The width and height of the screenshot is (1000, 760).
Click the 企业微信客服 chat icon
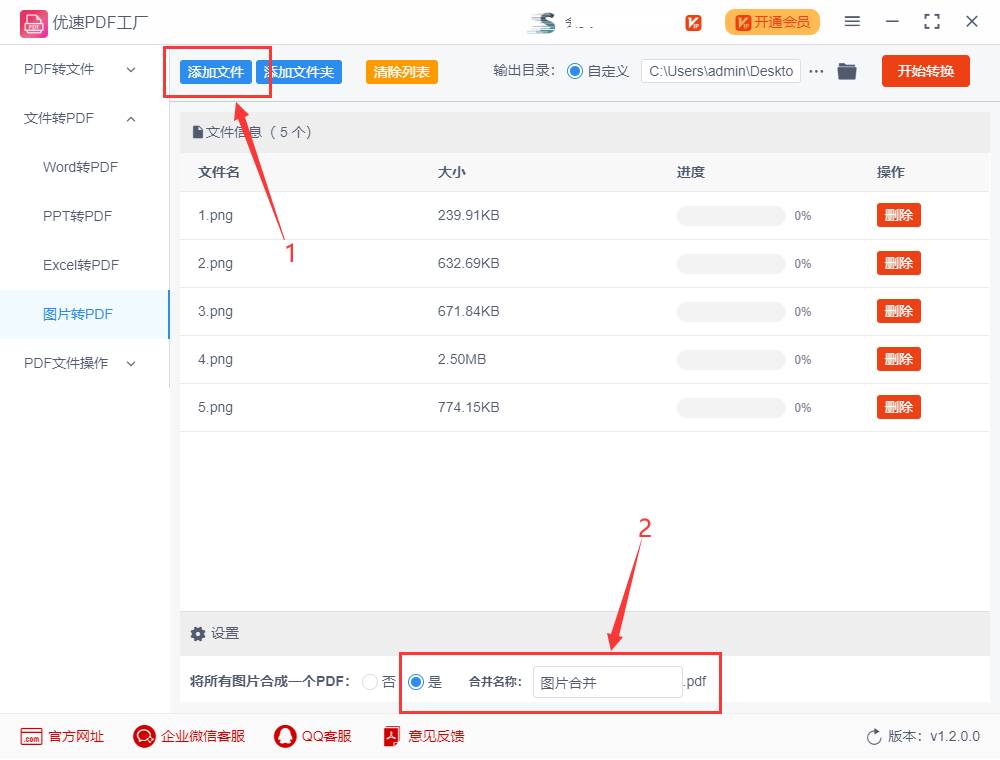144,736
